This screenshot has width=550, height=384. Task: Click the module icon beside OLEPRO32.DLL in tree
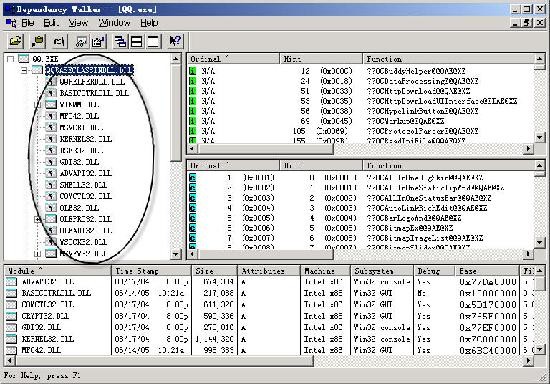coord(51,219)
